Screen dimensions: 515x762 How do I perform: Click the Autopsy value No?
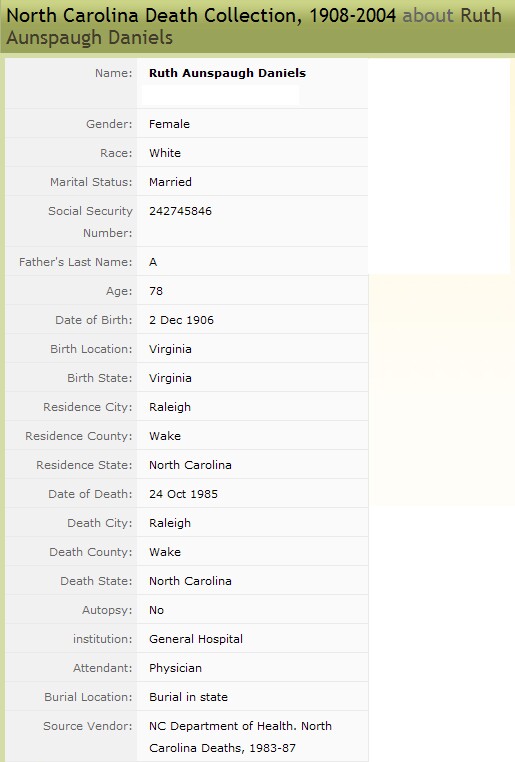(156, 610)
